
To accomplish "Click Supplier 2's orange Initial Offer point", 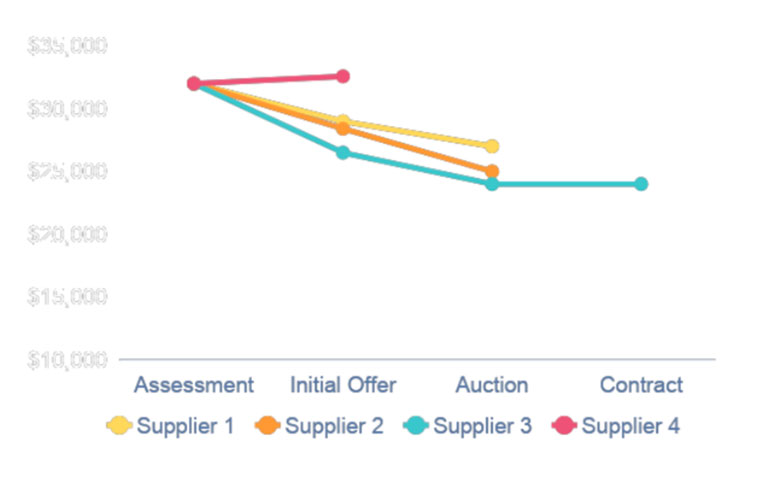I will tap(343, 129).
